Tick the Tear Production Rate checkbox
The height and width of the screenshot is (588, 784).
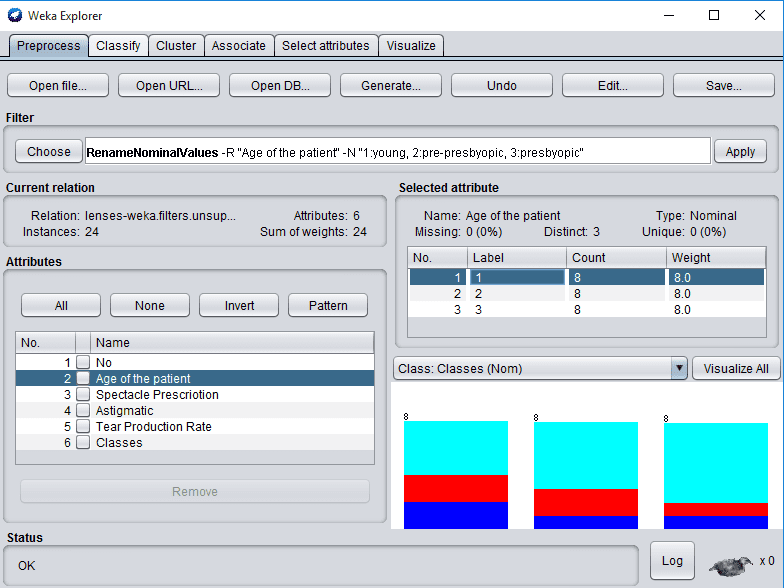[83, 426]
